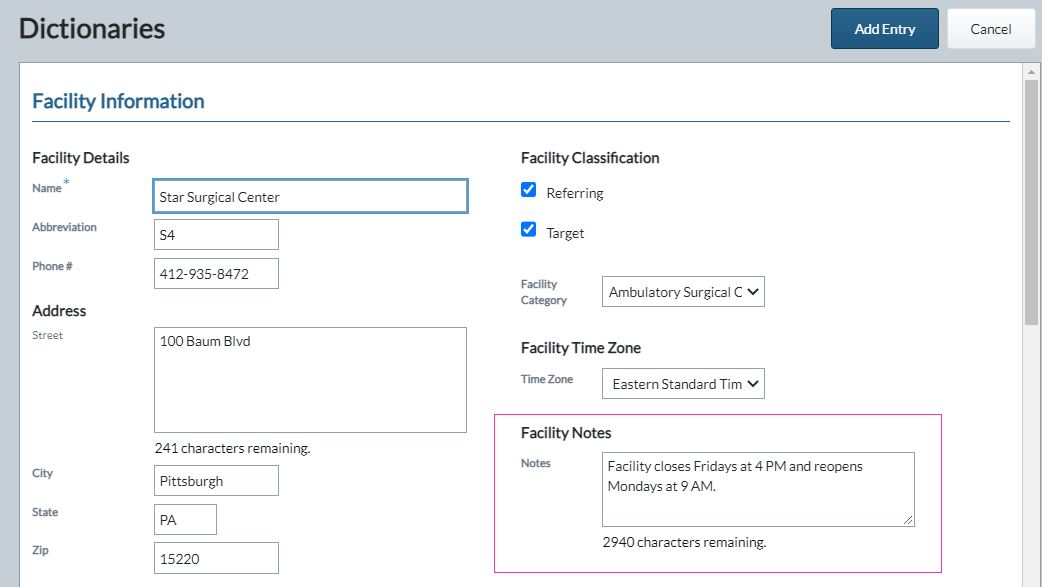Open the Time Zone dropdown
This screenshot has height=587, width=1042.
pyautogui.click(x=683, y=384)
